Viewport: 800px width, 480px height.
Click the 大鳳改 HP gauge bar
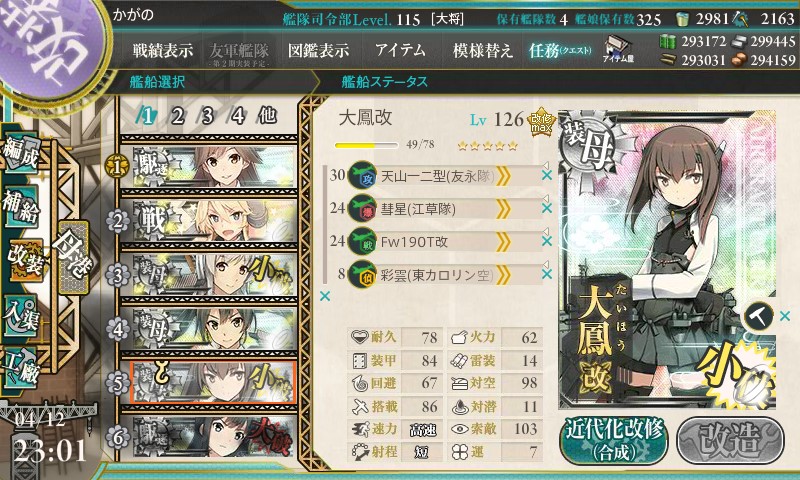tap(366, 145)
